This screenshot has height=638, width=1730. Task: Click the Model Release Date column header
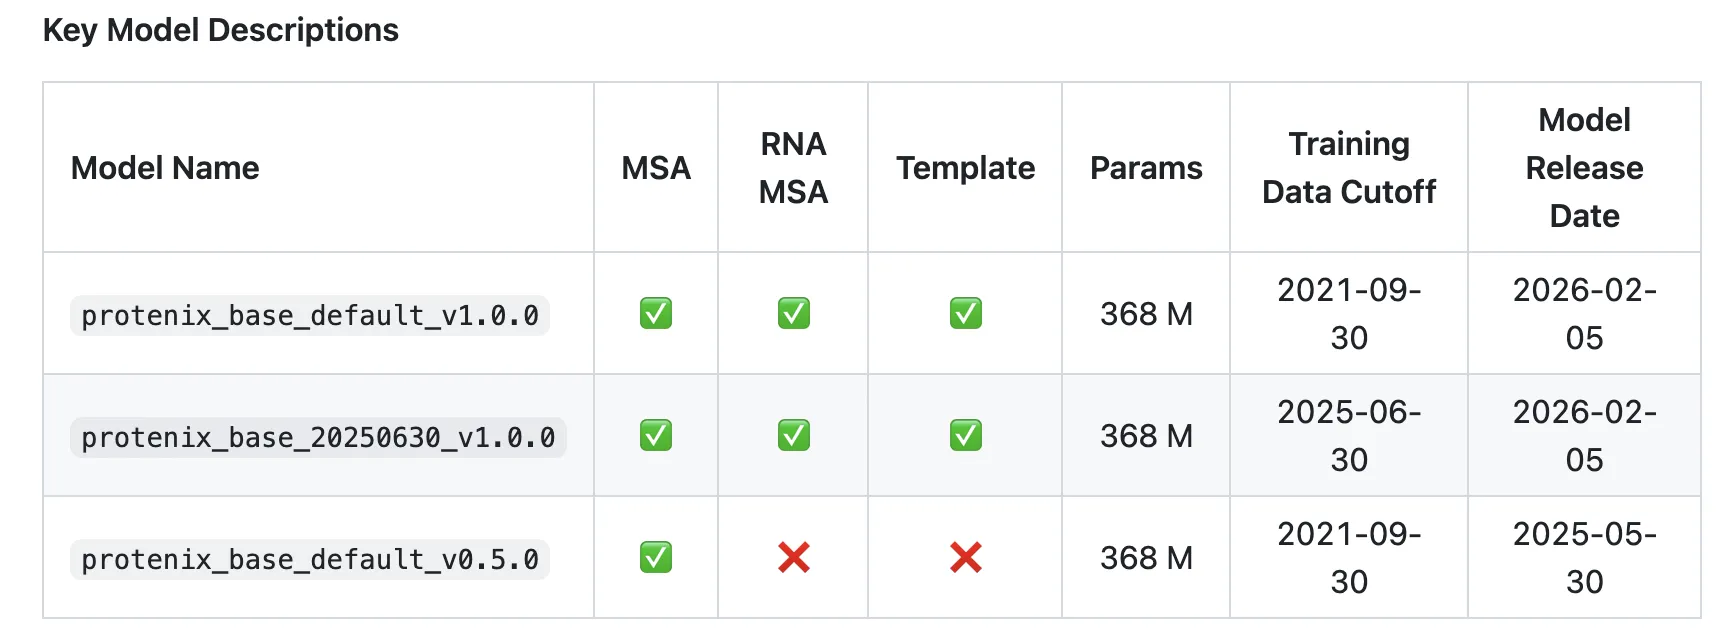(x=1584, y=168)
